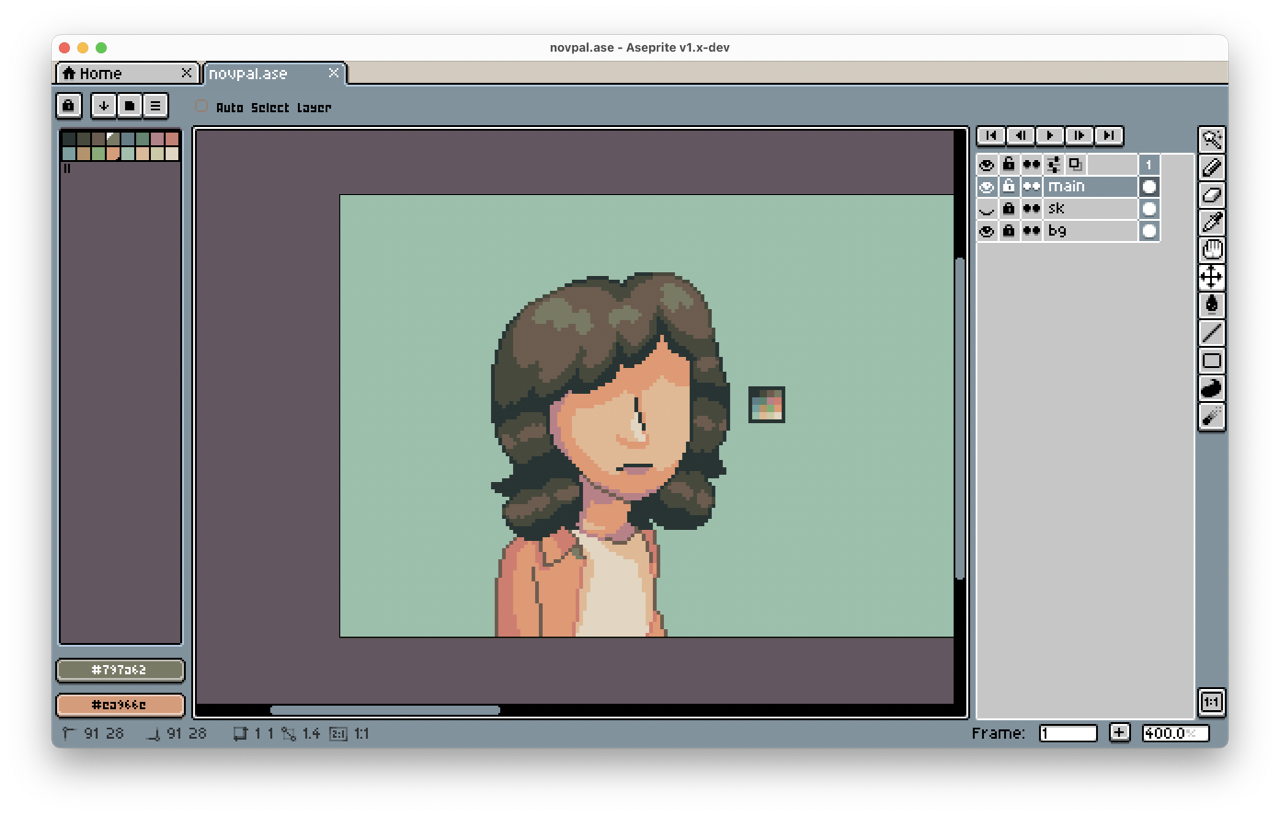Click the sort palette down-arrow button
This screenshot has width=1280, height=816.
(103, 105)
